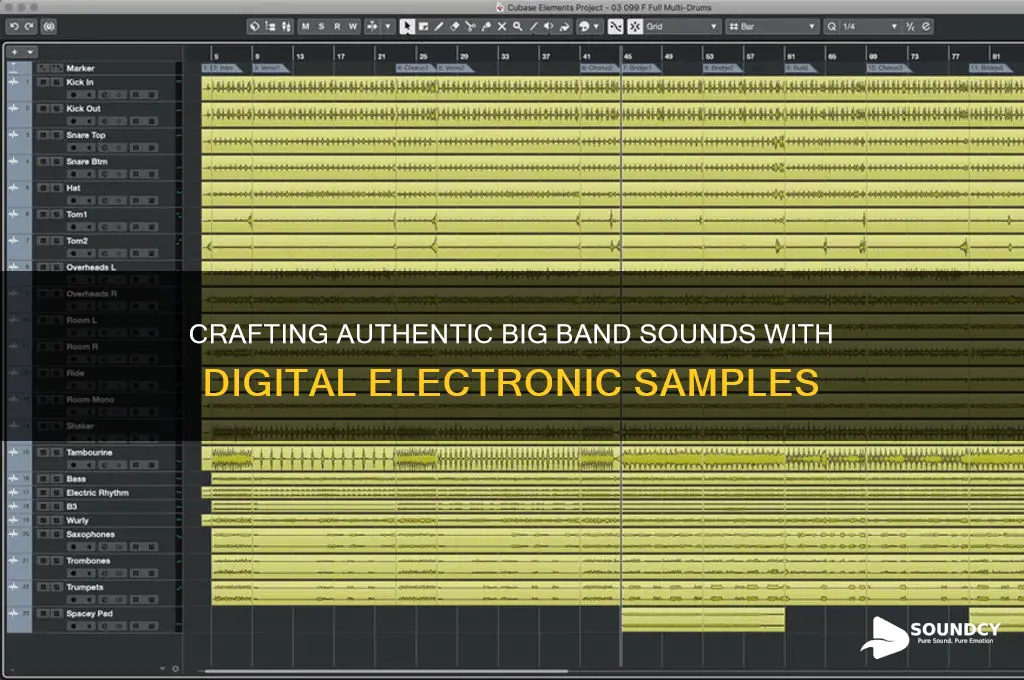Click bar 33 on the ruler
The height and width of the screenshot is (680, 1024).
pyautogui.click(x=505, y=56)
